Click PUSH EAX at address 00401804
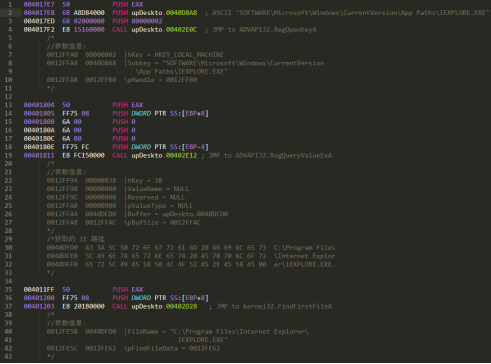This screenshot has height=364, width=491. point(128,105)
